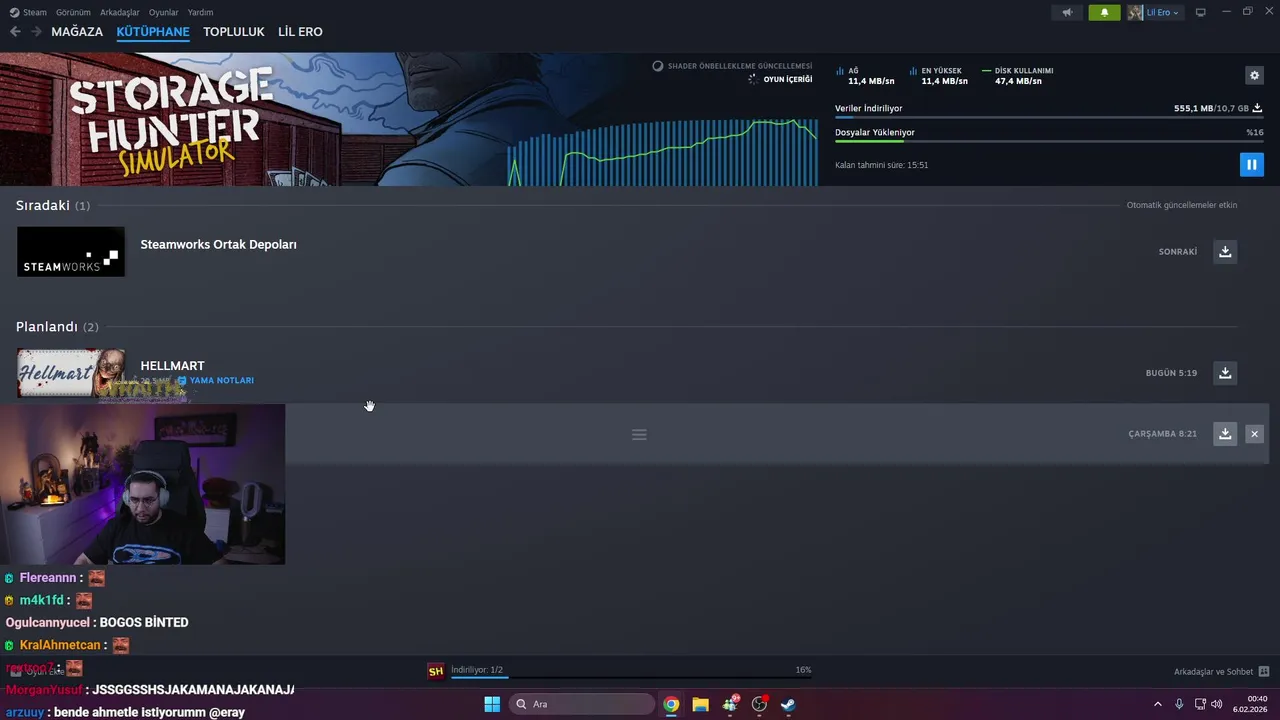The height and width of the screenshot is (720, 1280).
Task: Open the Steam taskbar icon
Action: point(788,704)
